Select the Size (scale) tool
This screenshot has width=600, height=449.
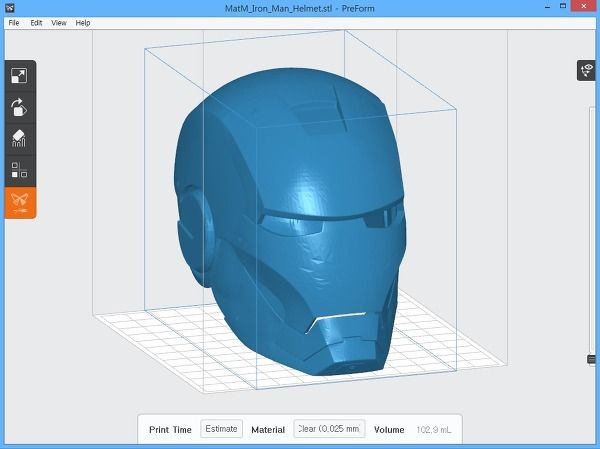(20, 76)
